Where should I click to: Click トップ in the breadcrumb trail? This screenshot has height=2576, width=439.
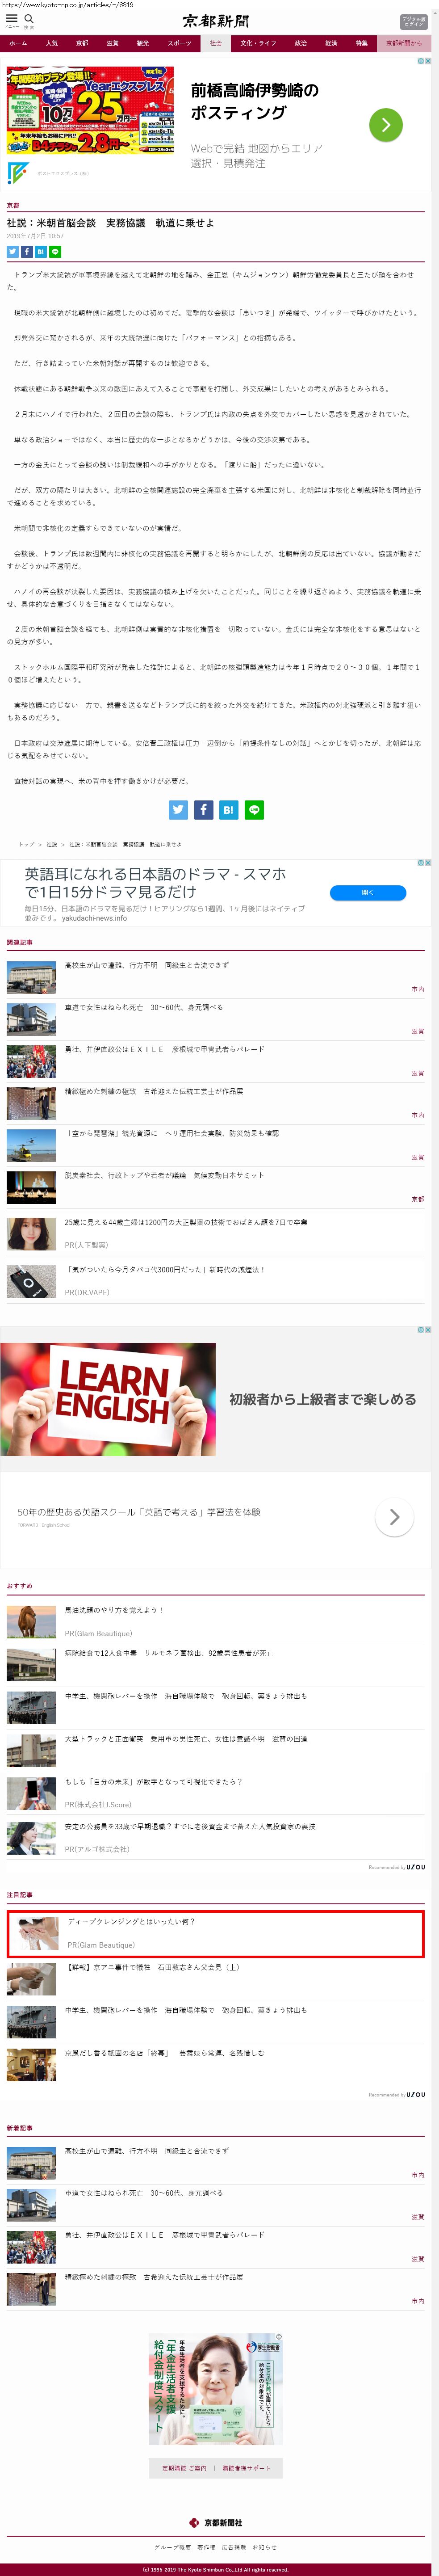tap(26, 845)
